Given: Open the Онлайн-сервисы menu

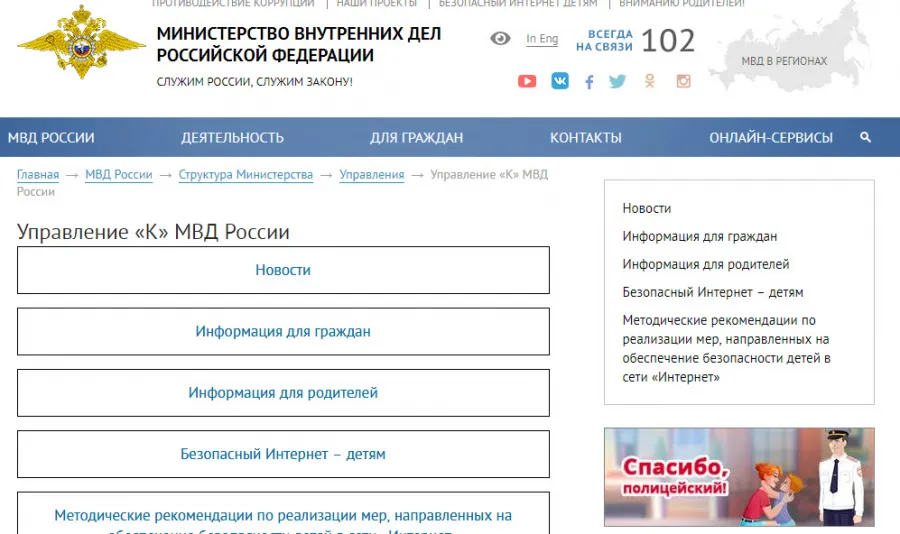Looking at the screenshot, I should pyautogui.click(x=771, y=138).
